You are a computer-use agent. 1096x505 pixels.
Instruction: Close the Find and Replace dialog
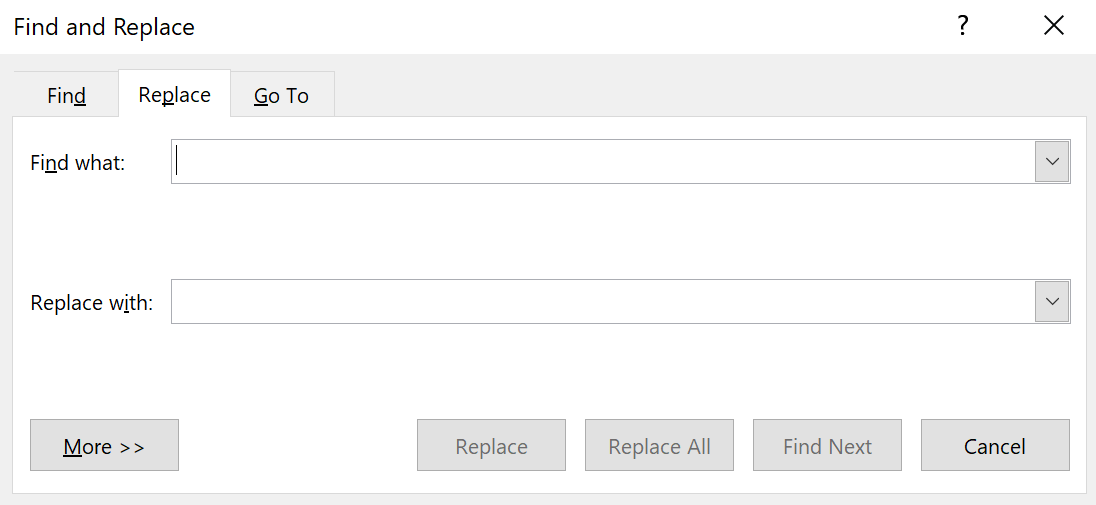coord(1053,27)
